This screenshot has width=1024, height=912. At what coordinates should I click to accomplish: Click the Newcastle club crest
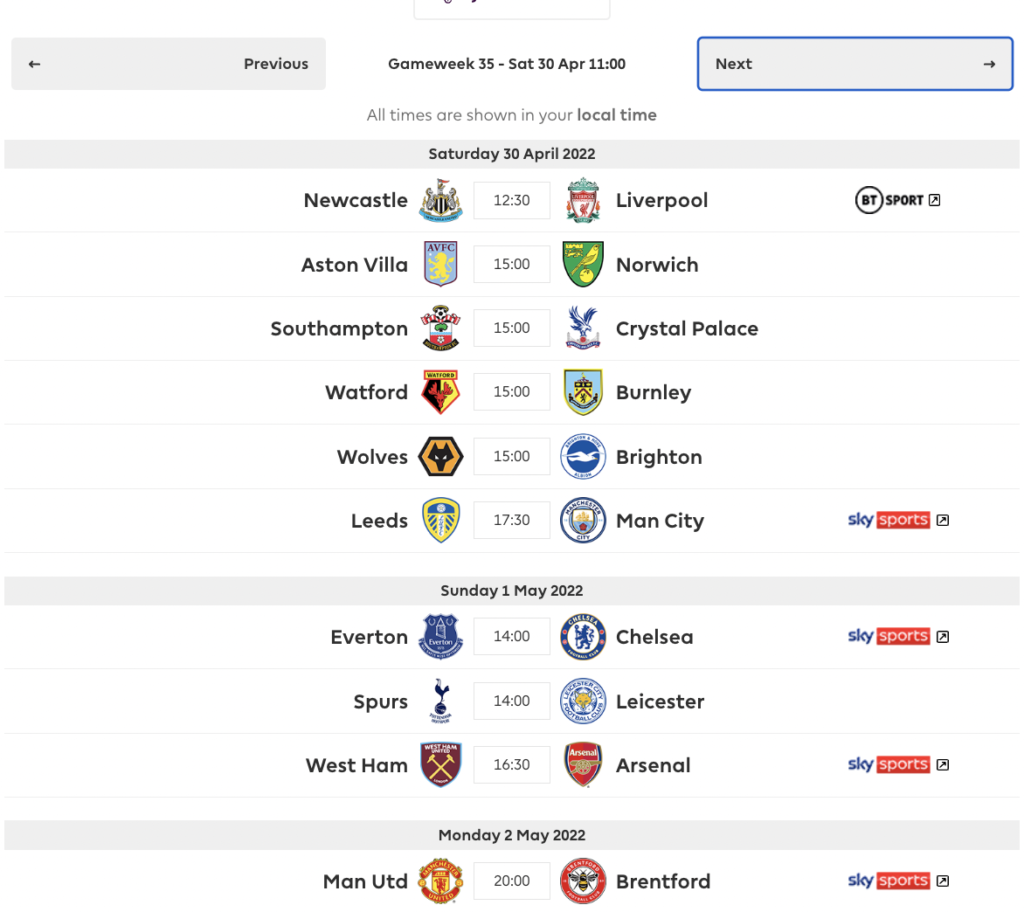(x=440, y=200)
